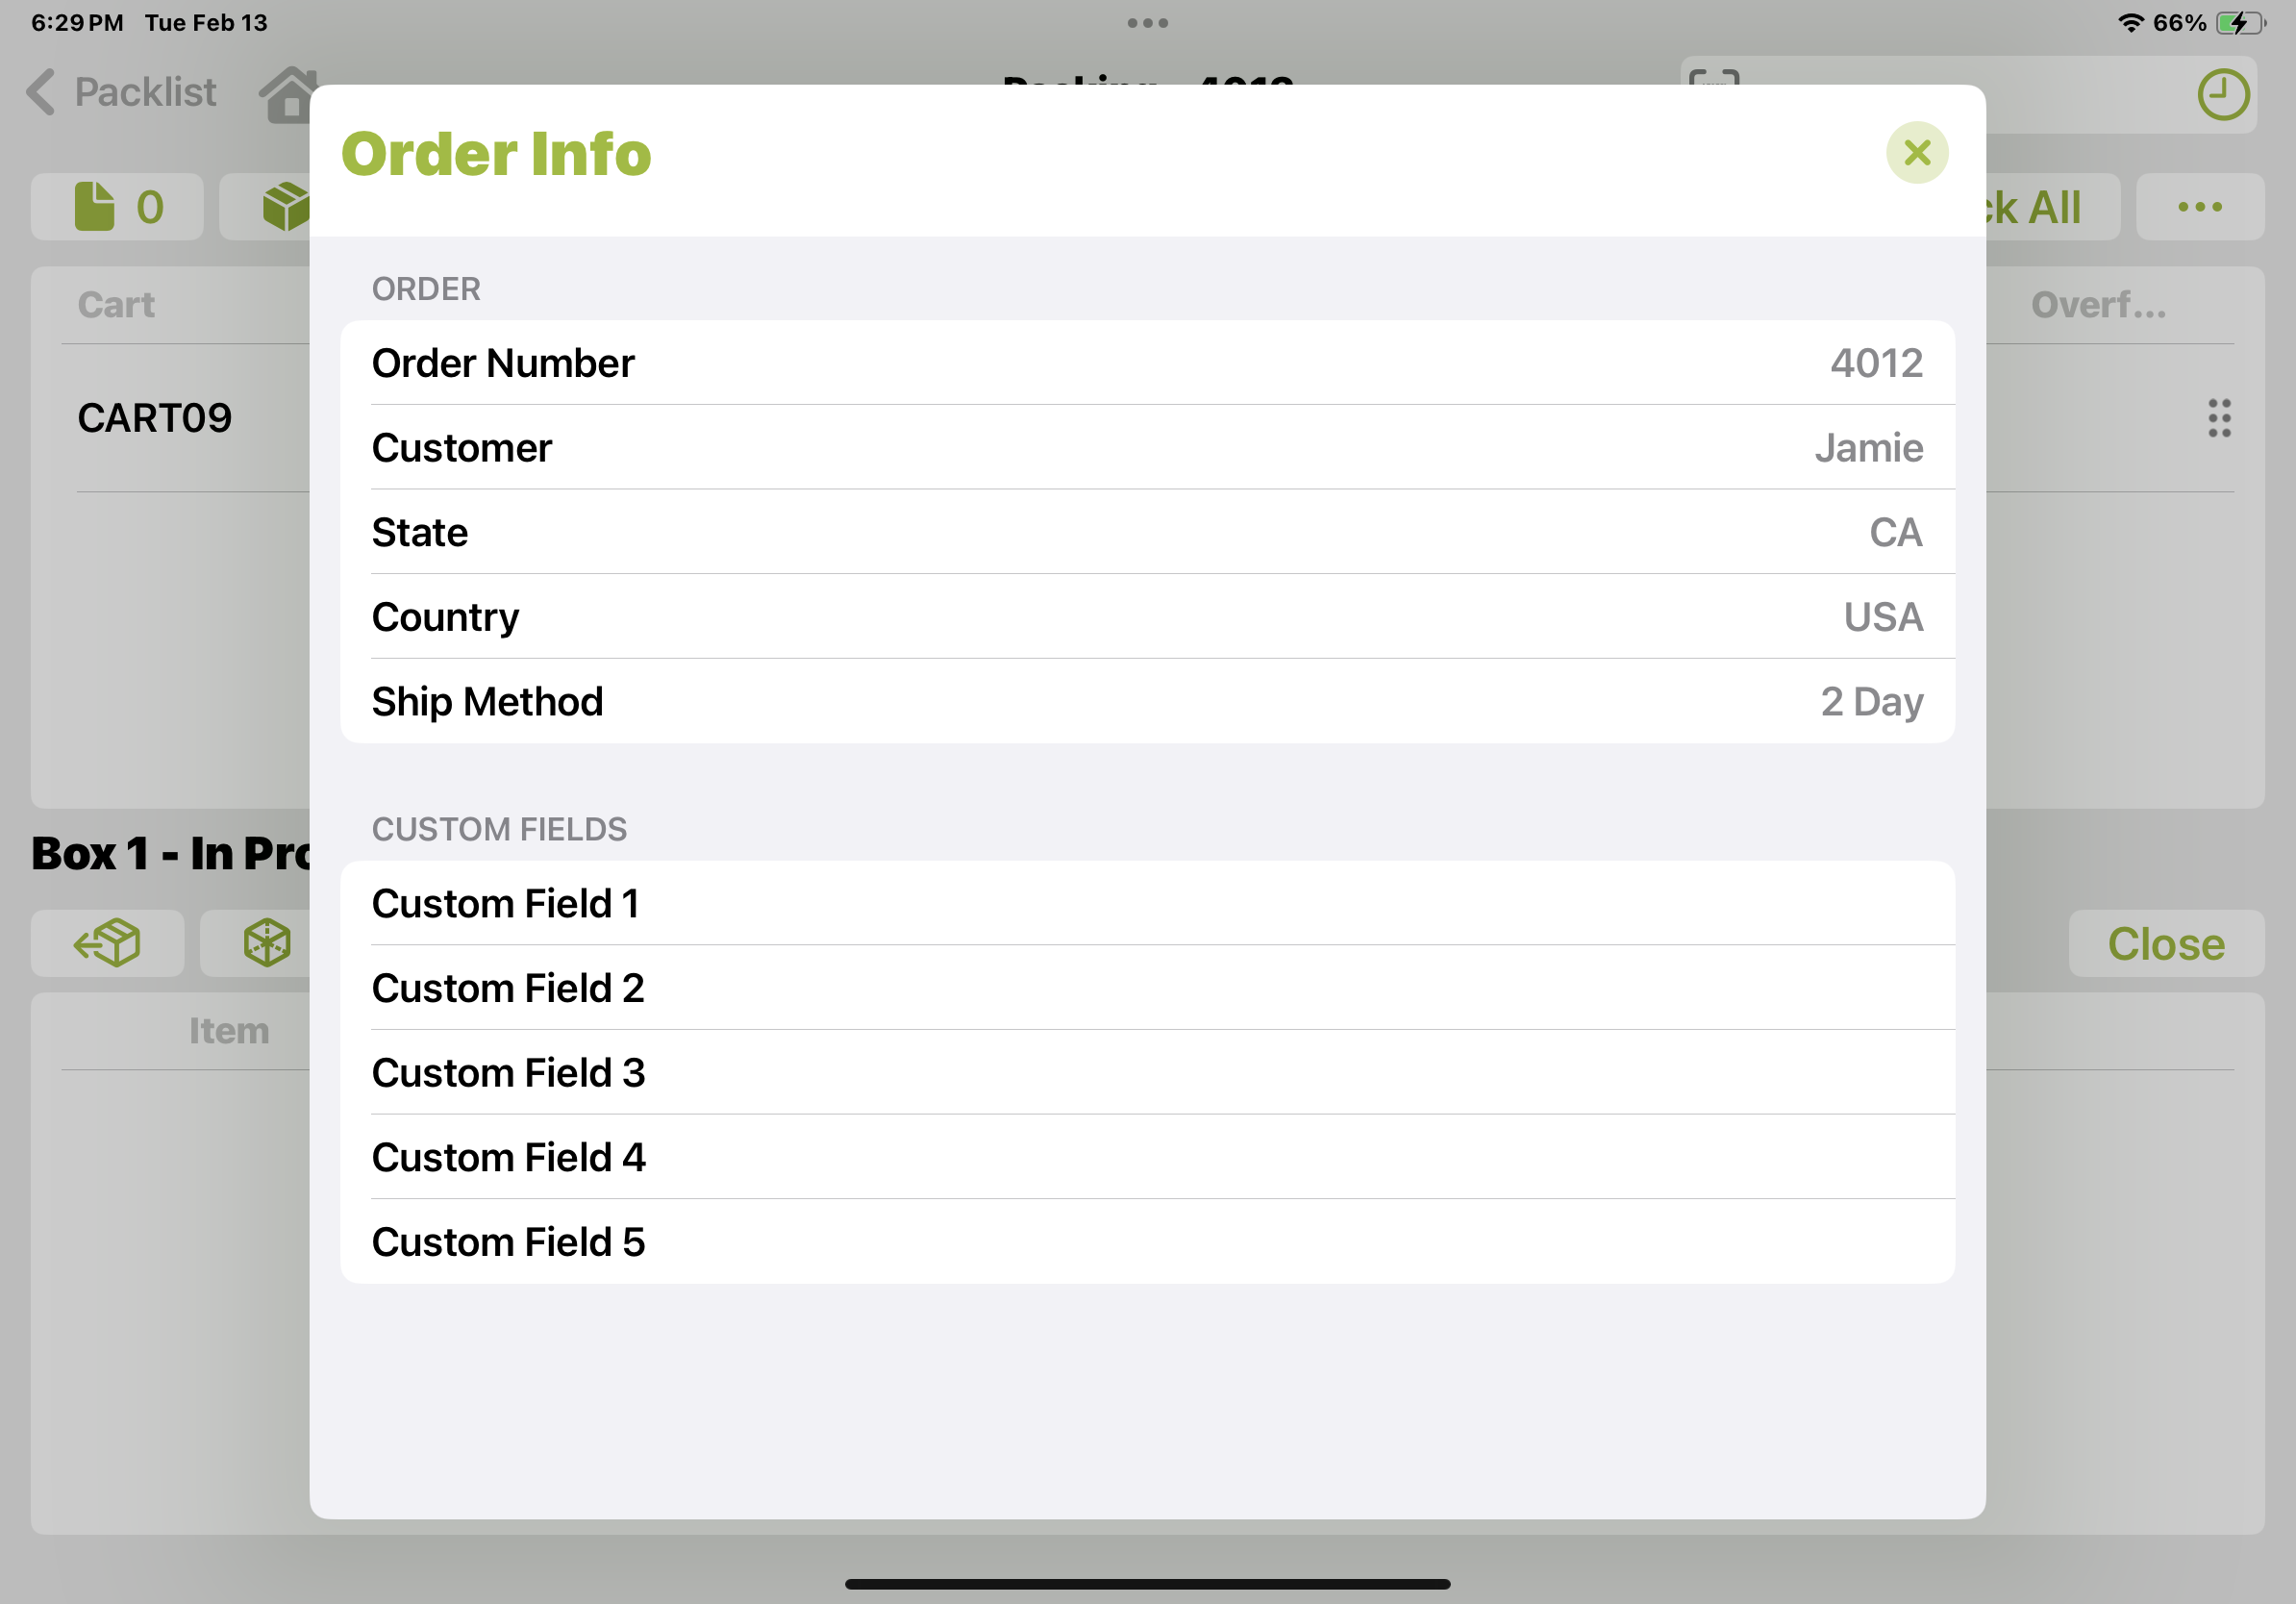The height and width of the screenshot is (1604, 2296).
Task: Tap Custom Field 5 row
Action: coord(1146,1241)
